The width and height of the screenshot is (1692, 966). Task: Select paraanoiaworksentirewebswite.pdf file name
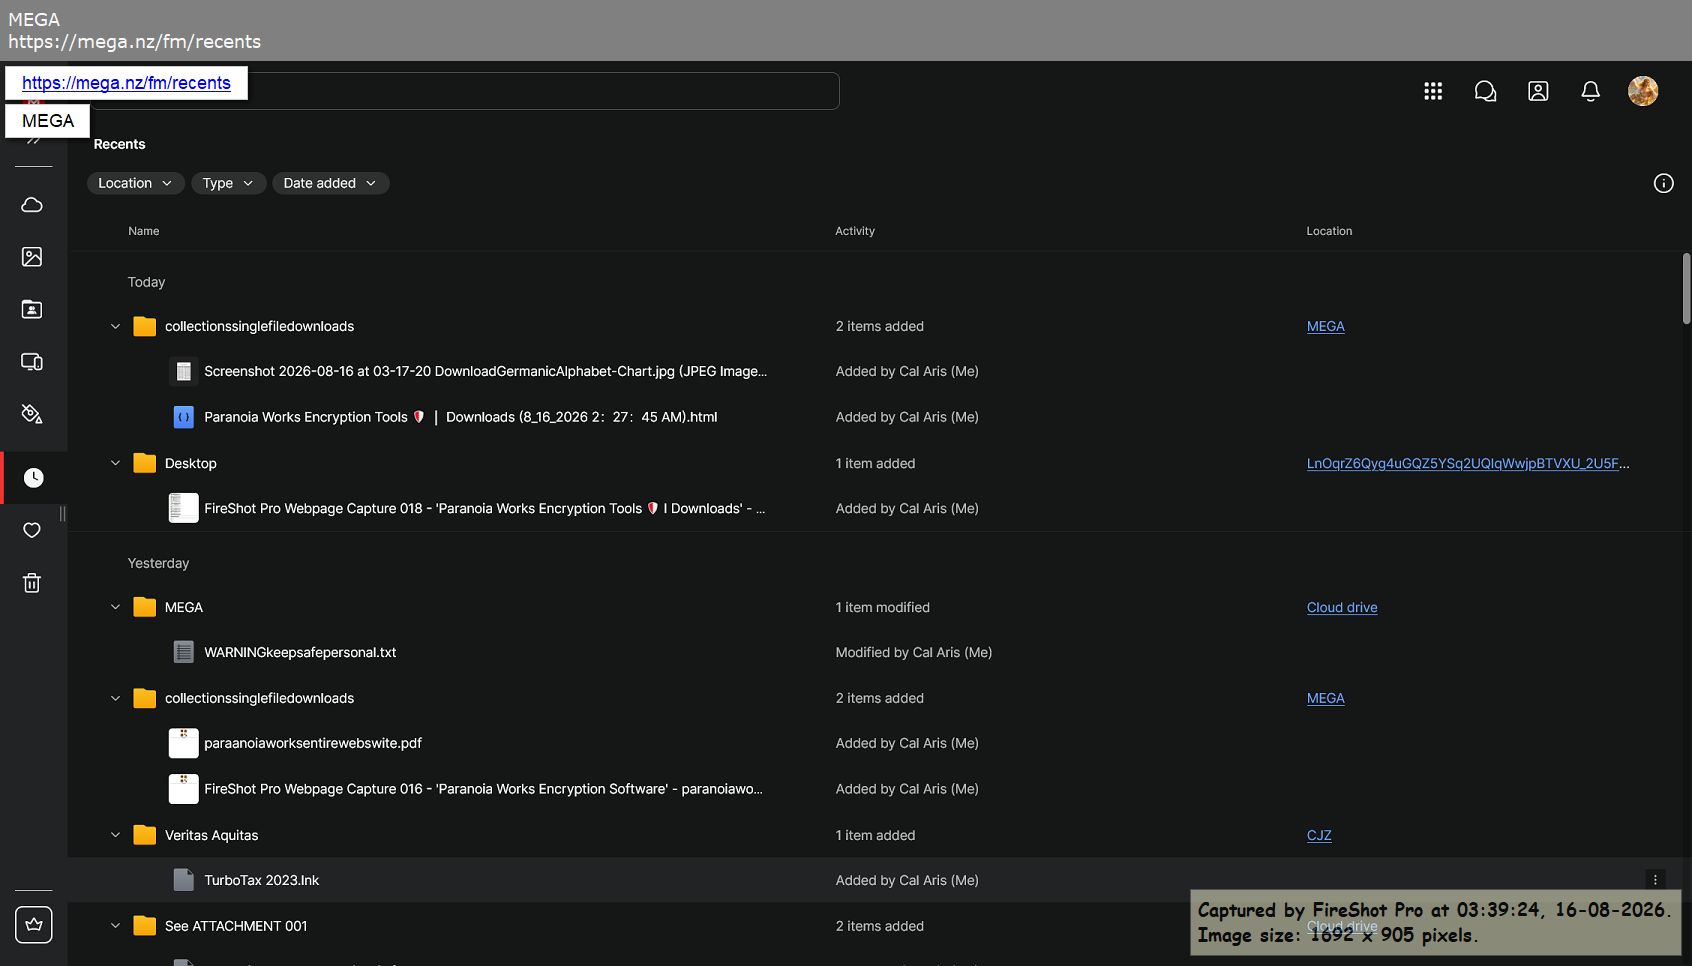313,743
